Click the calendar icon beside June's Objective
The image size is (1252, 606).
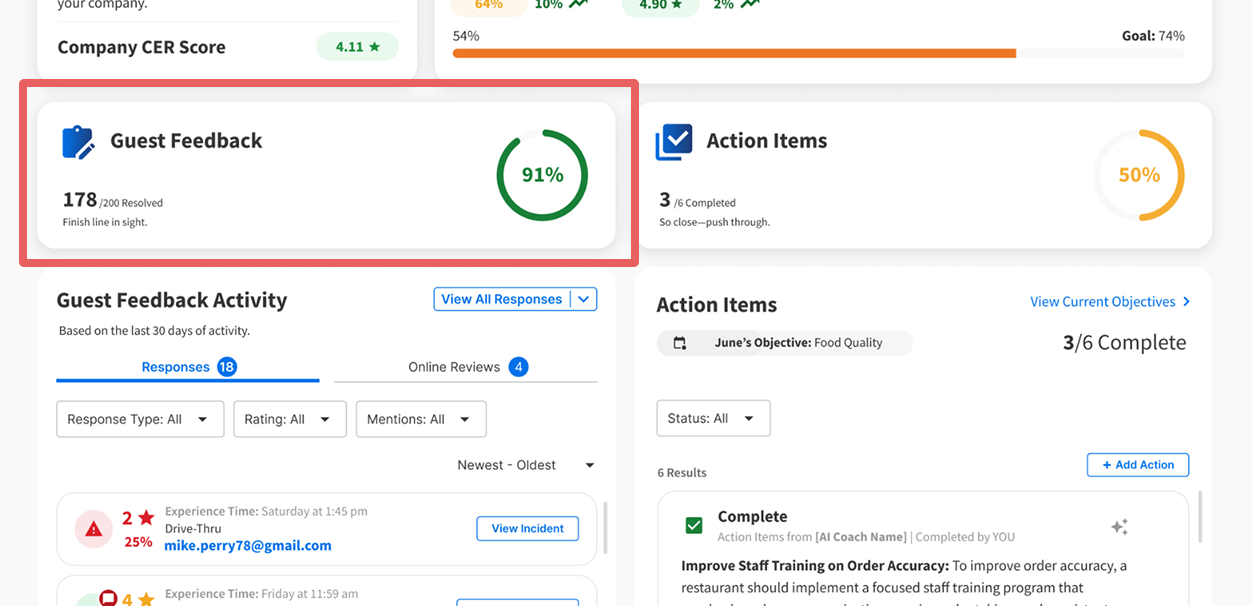click(680, 343)
